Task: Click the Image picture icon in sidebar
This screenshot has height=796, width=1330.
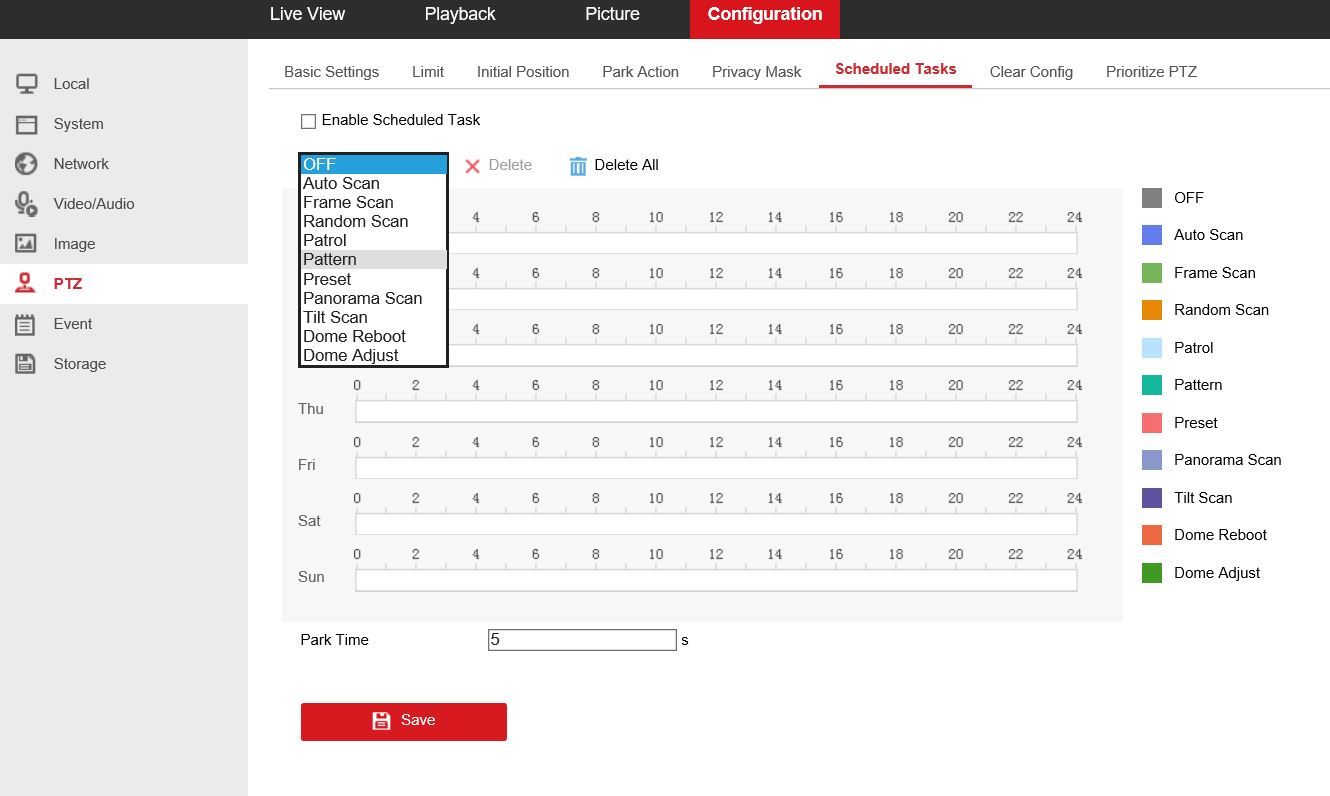Action: (26, 244)
